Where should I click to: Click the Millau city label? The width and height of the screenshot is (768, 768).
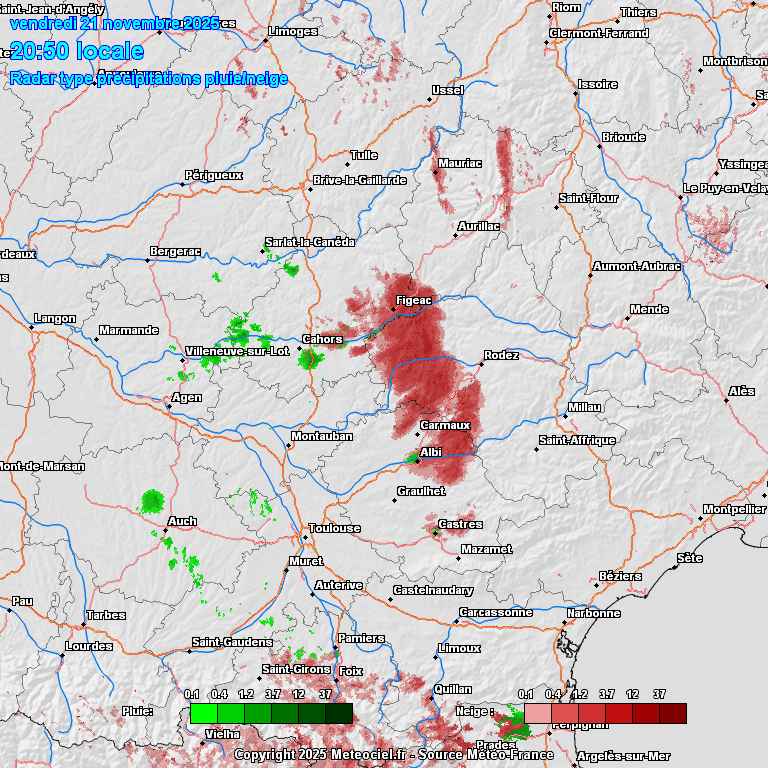click(x=584, y=407)
